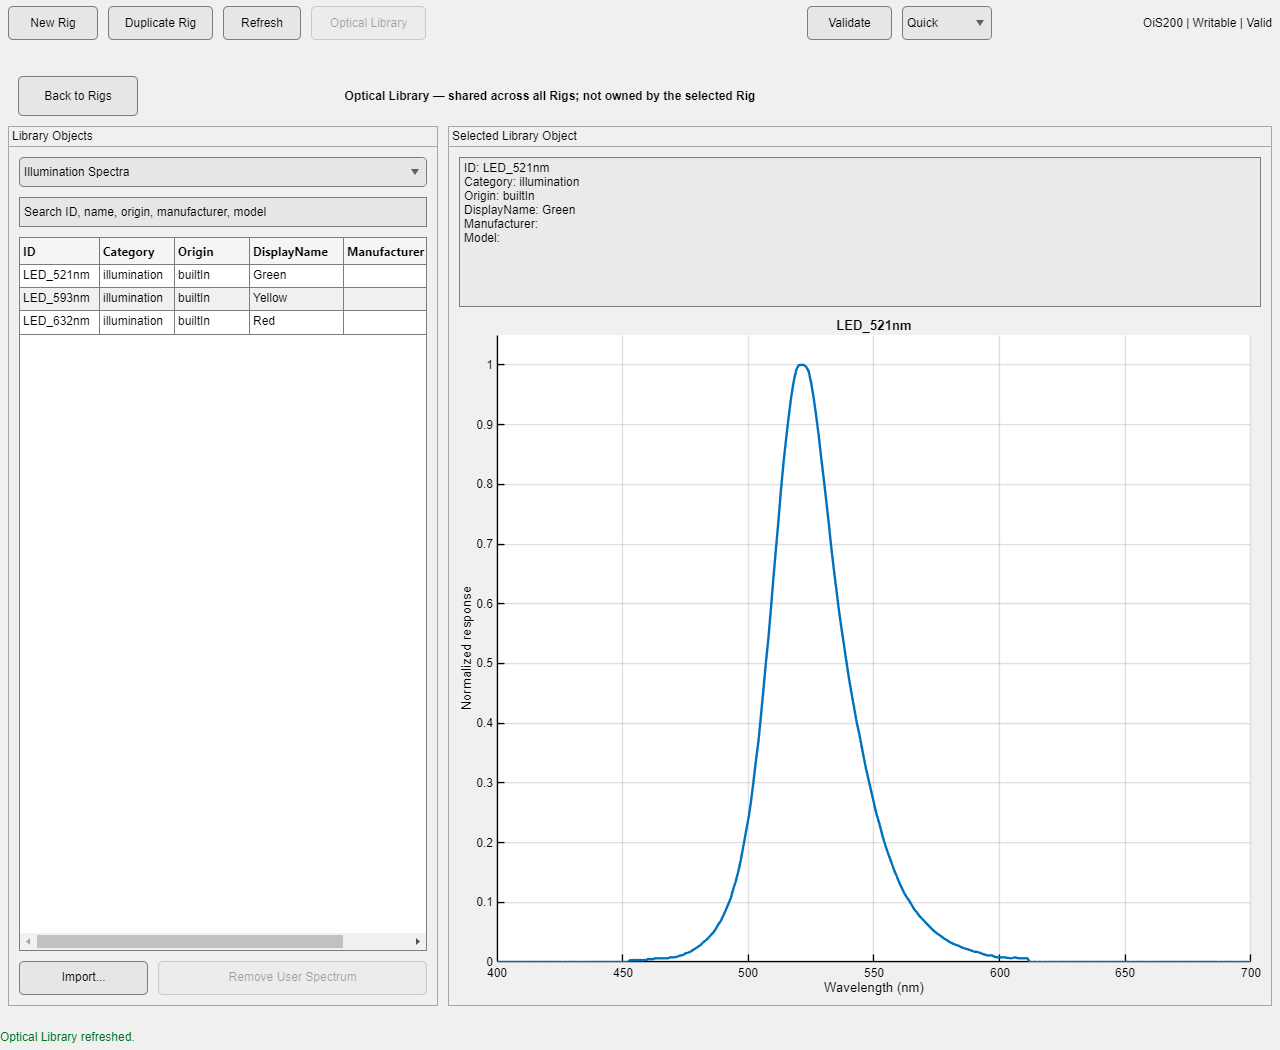Viewport: 1280px width, 1050px height.
Task: Click the table's scroll left arrow
Action: [28, 942]
